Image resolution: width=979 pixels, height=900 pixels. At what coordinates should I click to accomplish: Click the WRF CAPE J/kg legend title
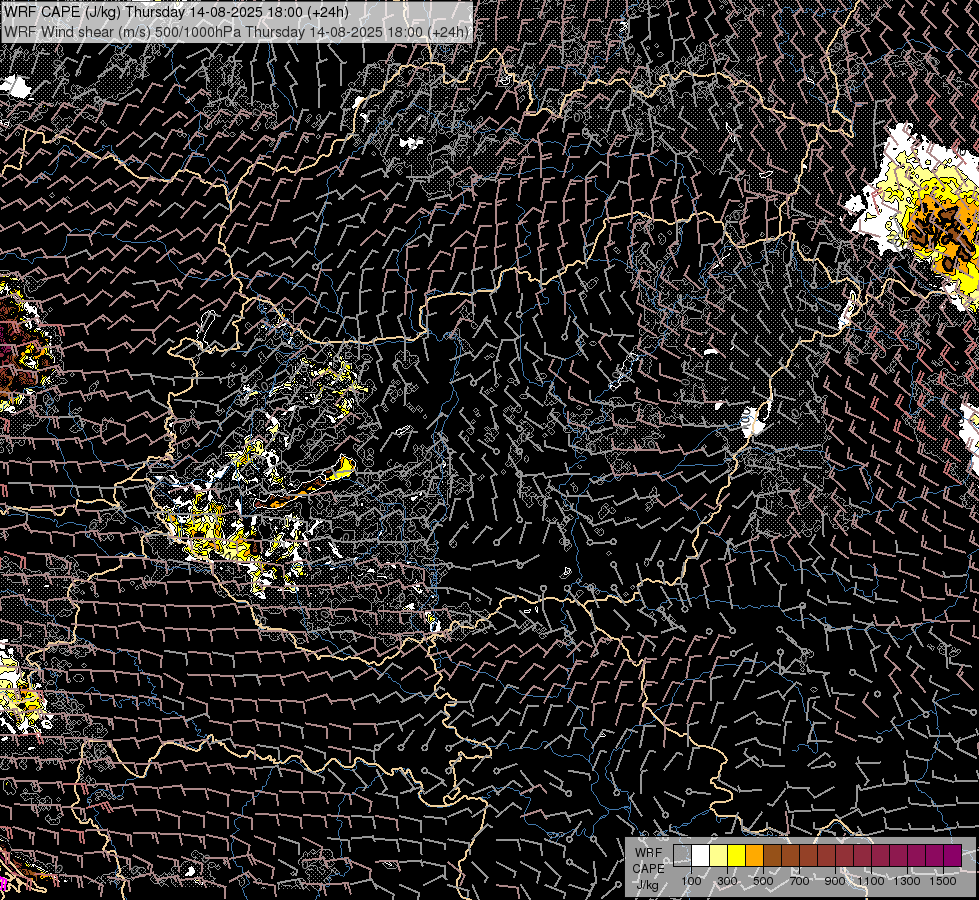[648, 869]
